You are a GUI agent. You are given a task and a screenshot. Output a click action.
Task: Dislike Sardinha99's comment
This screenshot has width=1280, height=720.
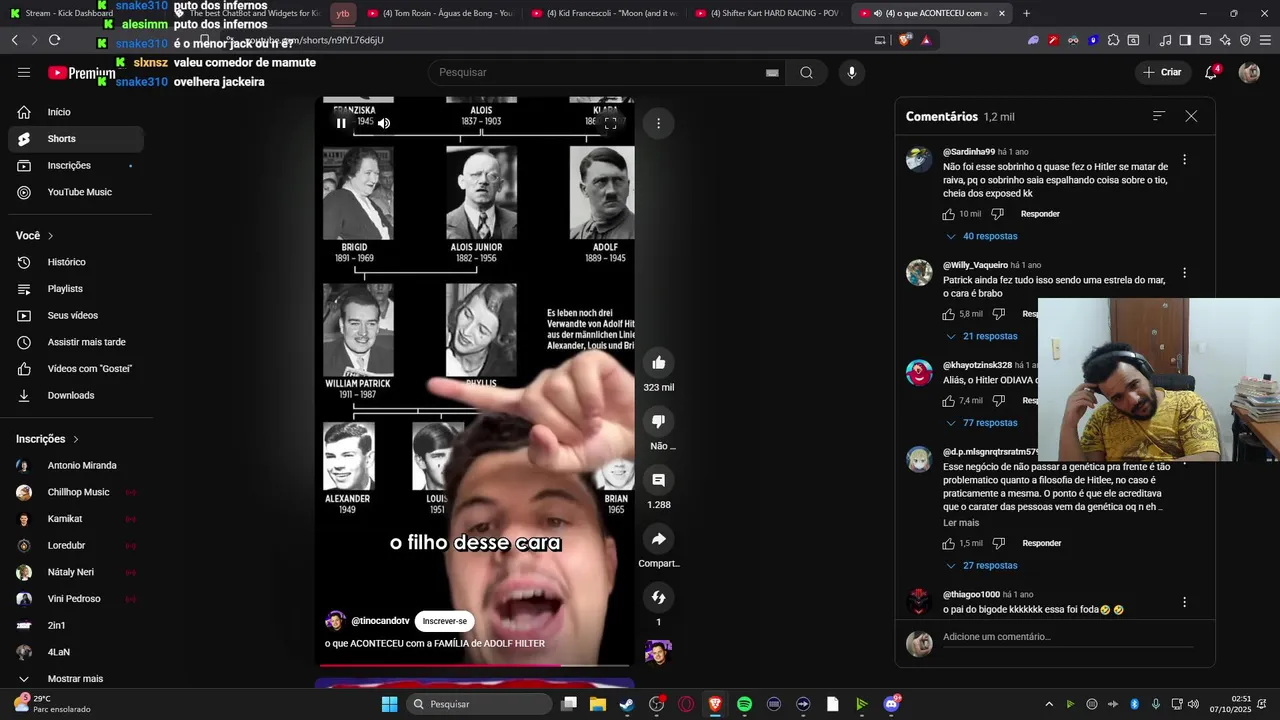pos(997,214)
